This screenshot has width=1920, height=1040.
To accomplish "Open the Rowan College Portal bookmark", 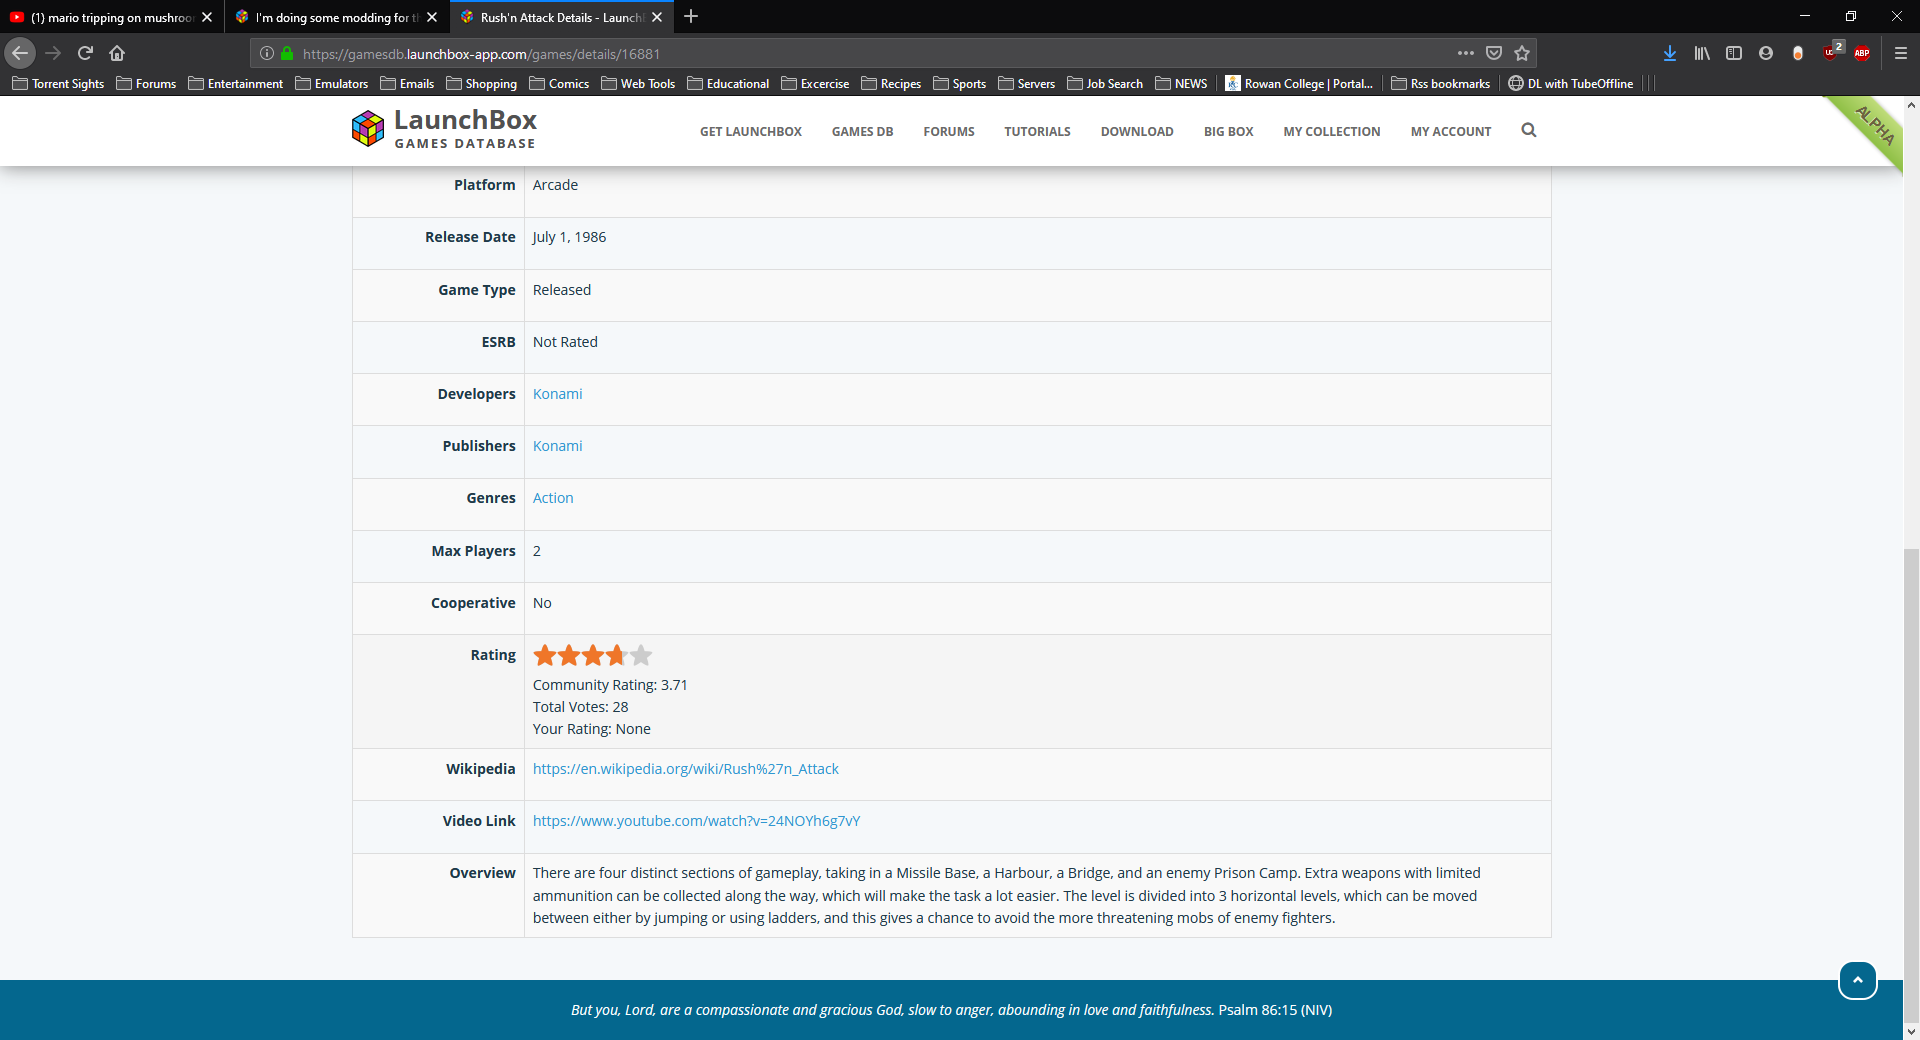I will tap(1299, 84).
